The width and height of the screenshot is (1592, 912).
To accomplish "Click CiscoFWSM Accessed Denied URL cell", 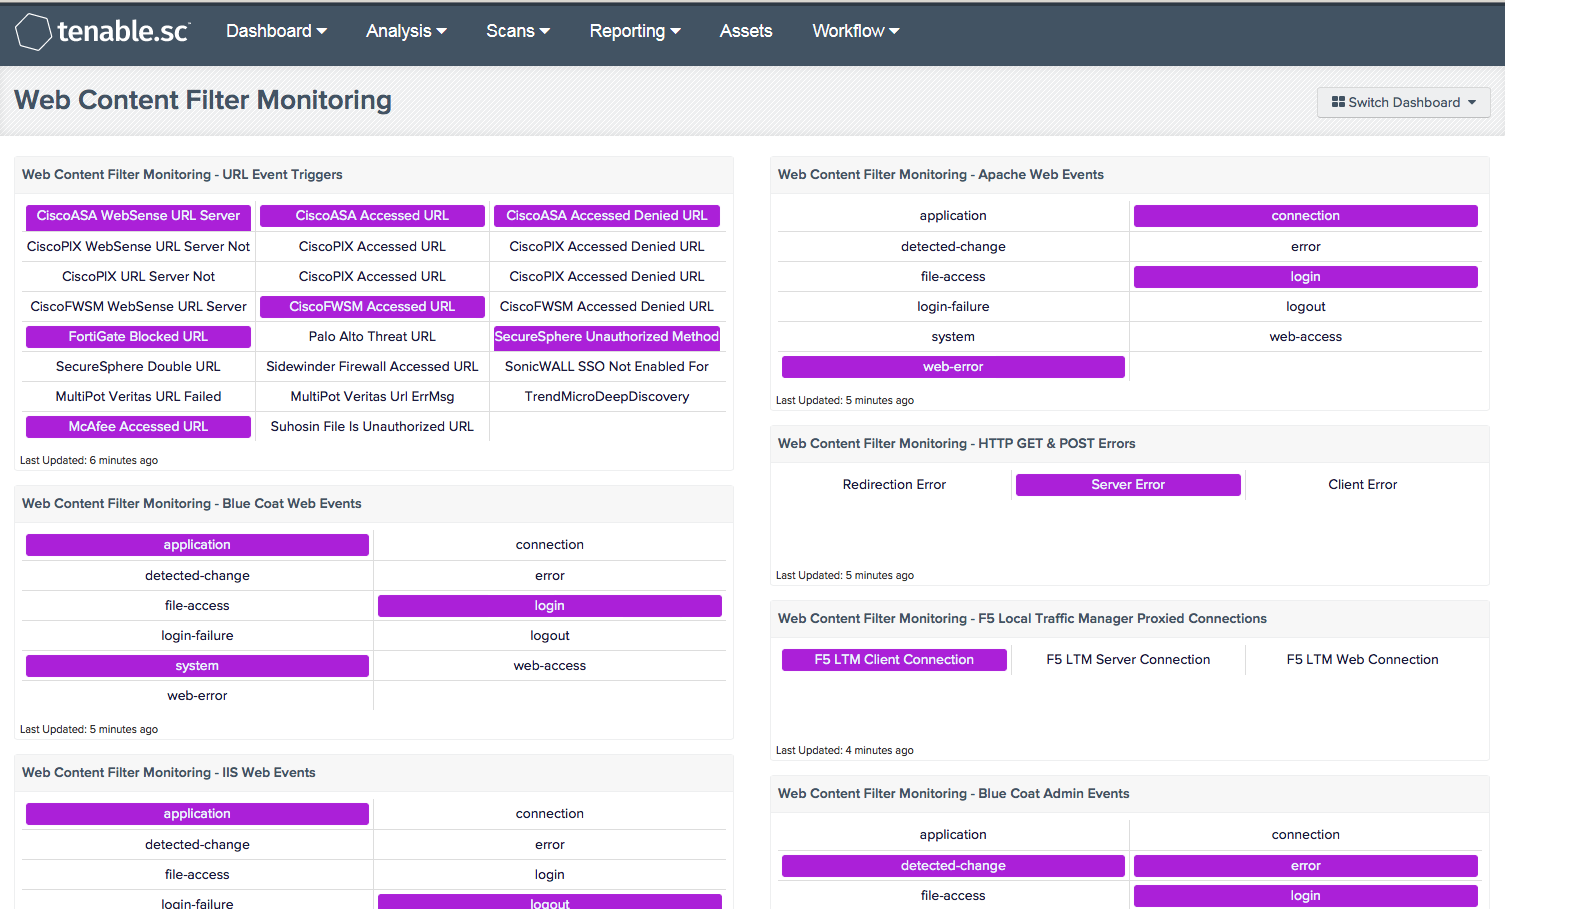I will click(x=607, y=306).
